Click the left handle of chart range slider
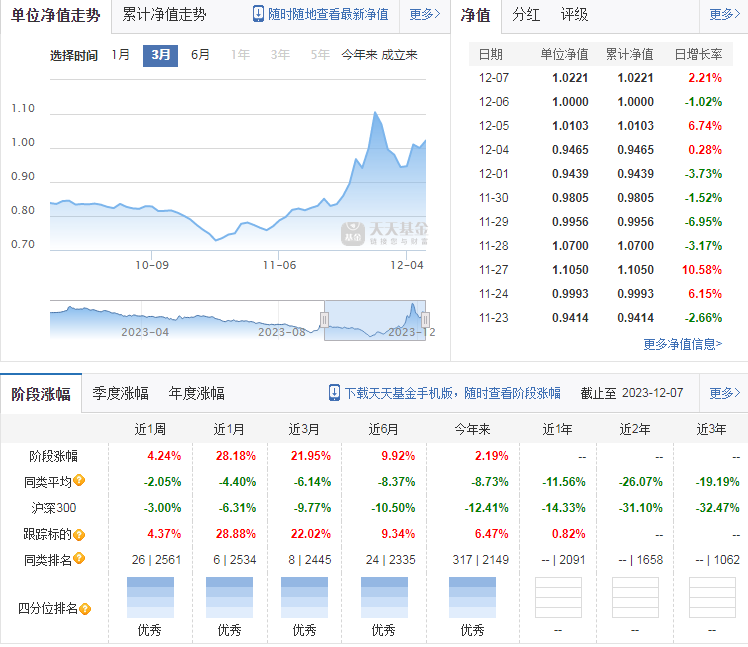The image size is (748, 647). point(324,319)
